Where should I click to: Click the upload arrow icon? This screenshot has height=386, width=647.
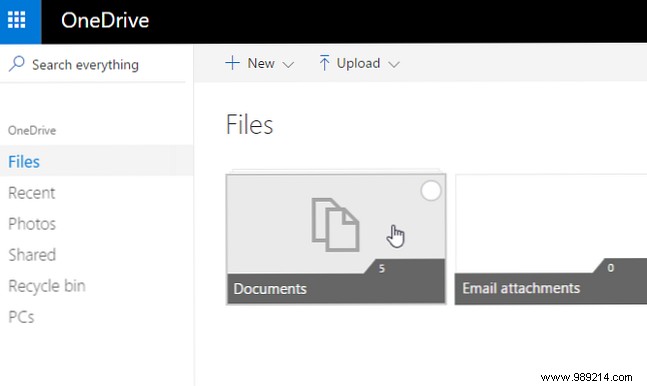pyautogui.click(x=324, y=63)
